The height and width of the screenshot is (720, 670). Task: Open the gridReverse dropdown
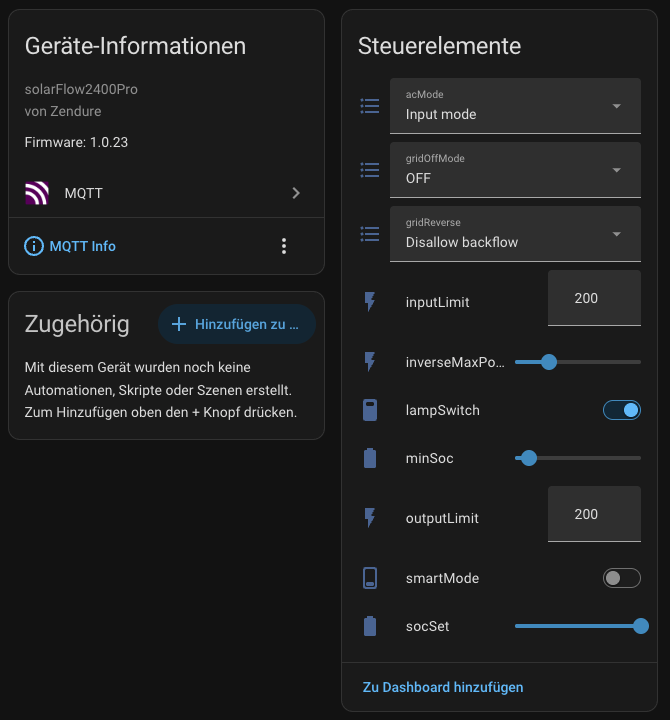(x=515, y=234)
